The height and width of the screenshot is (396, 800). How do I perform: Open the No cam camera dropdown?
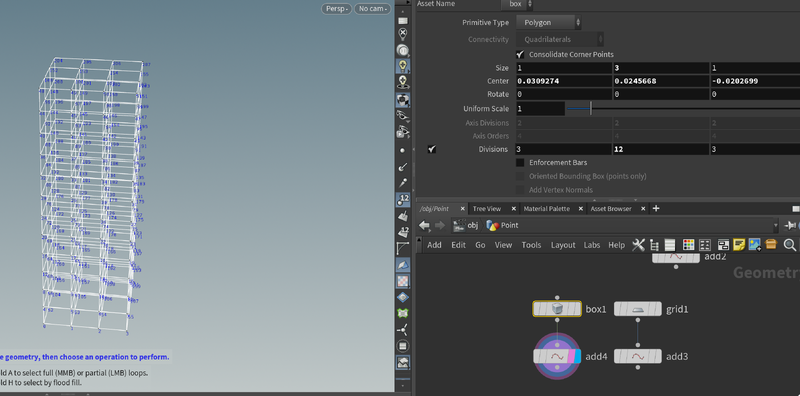point(372,9)
